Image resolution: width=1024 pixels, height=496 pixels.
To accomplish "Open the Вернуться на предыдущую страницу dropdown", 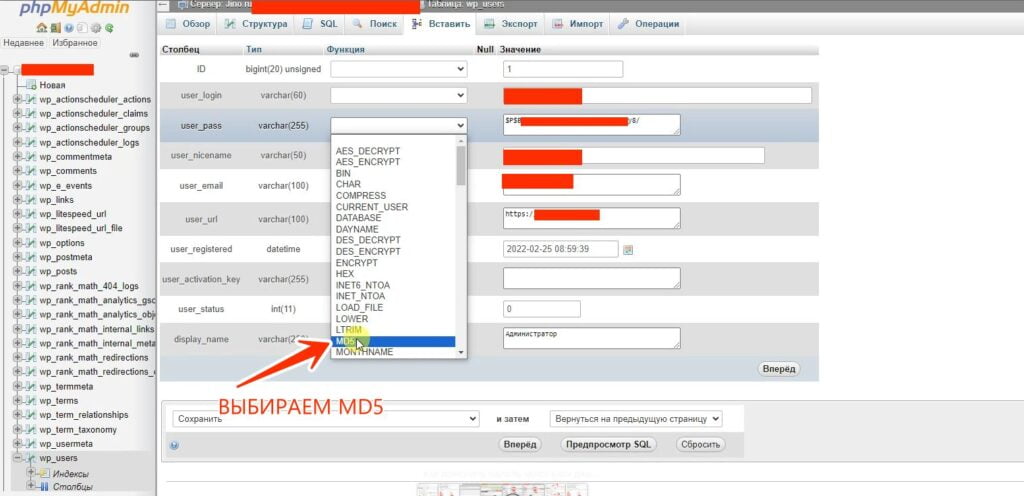I will (x=636, y=419).
